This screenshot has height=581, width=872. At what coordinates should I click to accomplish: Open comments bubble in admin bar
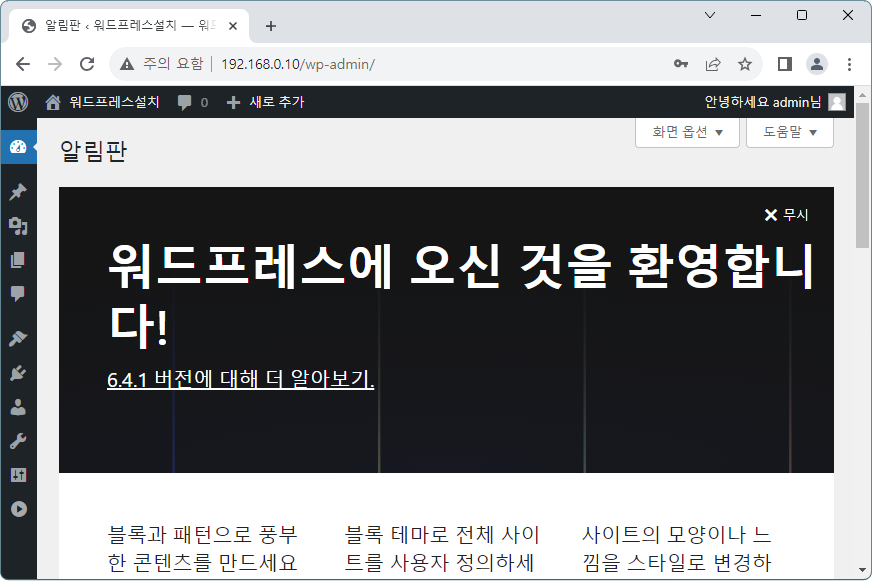(x=192, y=102)
